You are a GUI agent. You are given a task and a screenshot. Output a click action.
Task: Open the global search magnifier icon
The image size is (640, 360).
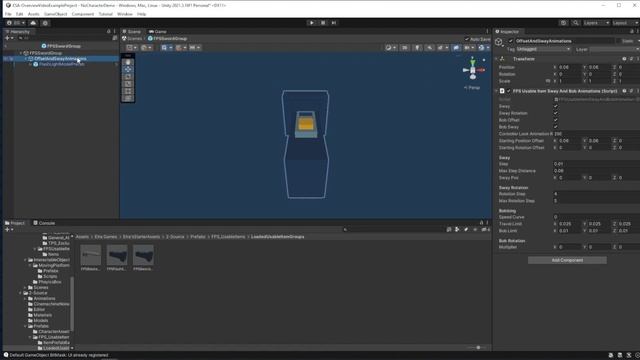click(576, 23)
